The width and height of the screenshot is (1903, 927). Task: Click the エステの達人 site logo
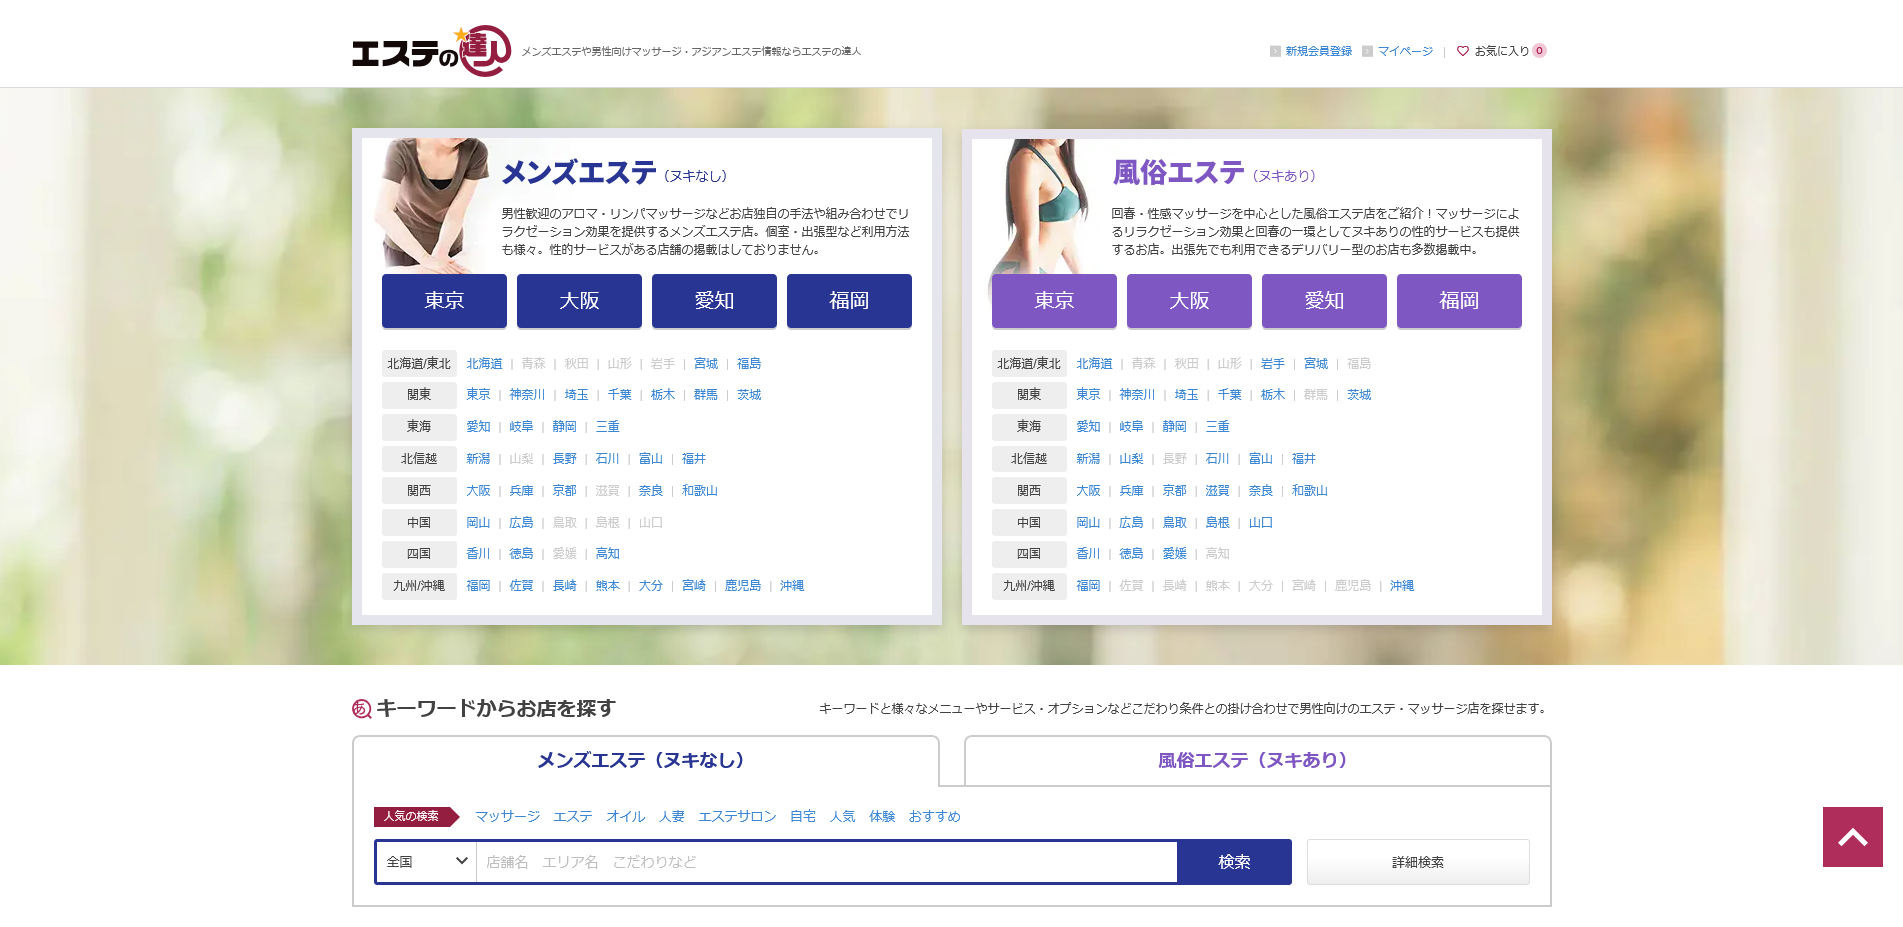[x=431, y=51]
